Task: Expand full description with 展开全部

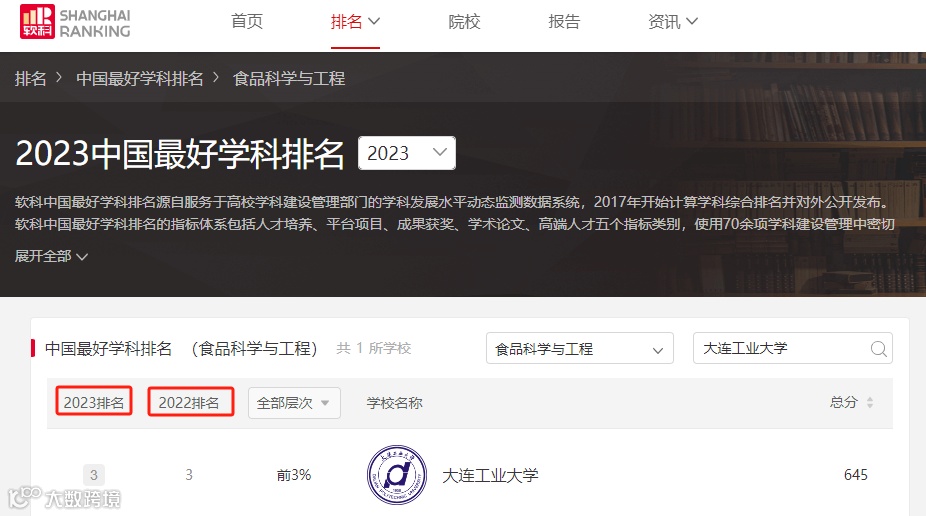Action: pos(51,256)
